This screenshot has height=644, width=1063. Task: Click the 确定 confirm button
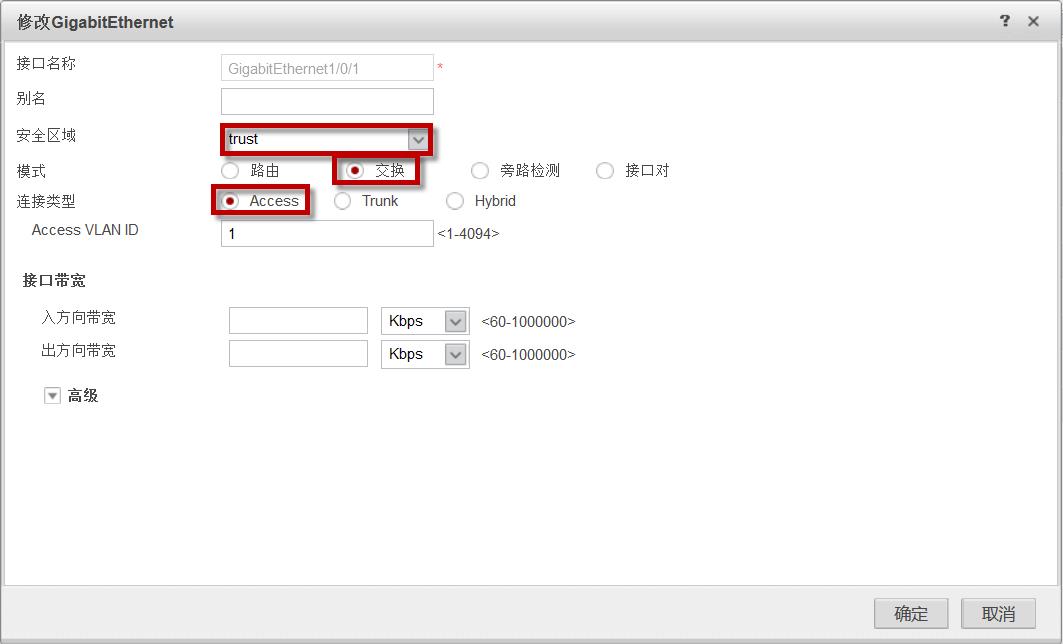pos(911,613)
